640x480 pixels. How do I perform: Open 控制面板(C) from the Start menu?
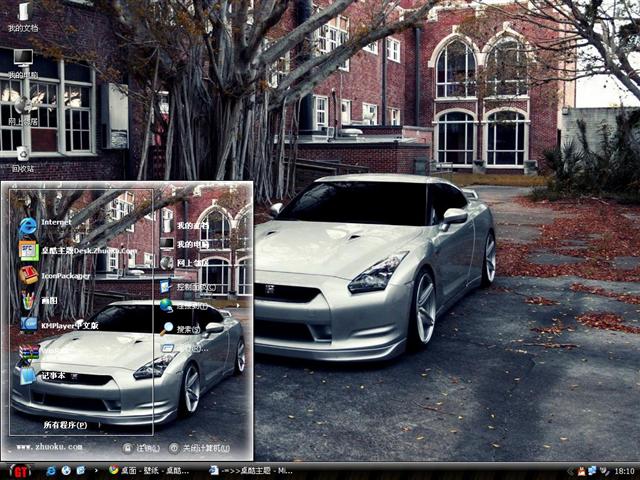[188, 287]
